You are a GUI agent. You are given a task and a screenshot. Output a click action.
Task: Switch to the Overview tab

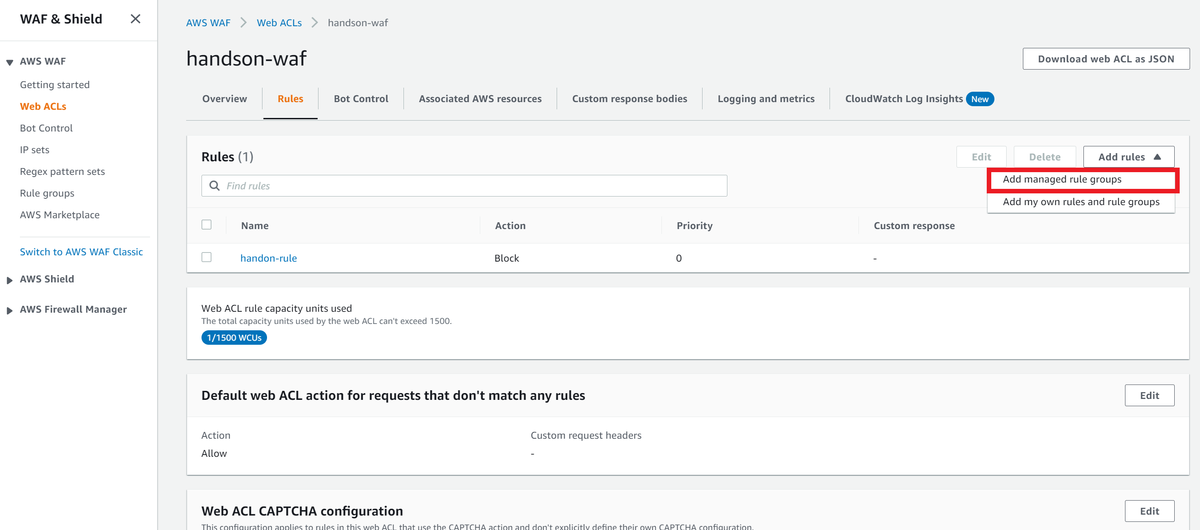225,99
